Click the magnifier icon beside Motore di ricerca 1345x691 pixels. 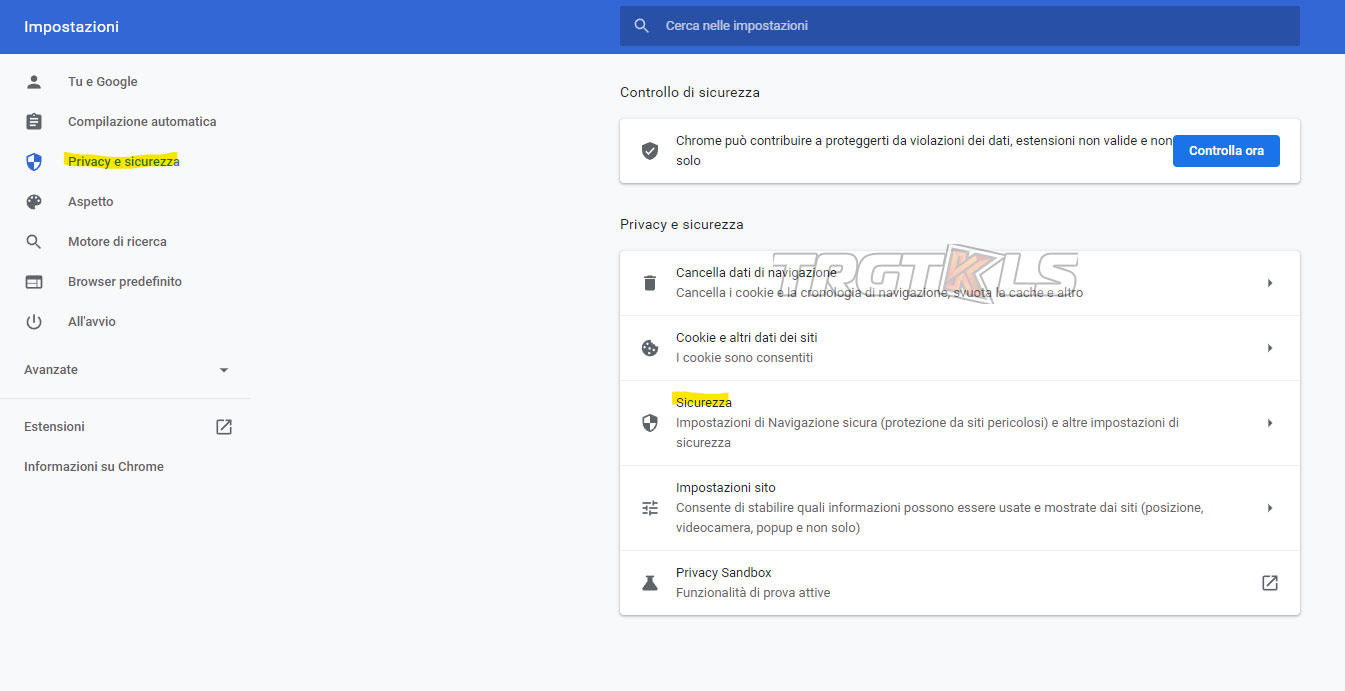[x=34, y=242]
